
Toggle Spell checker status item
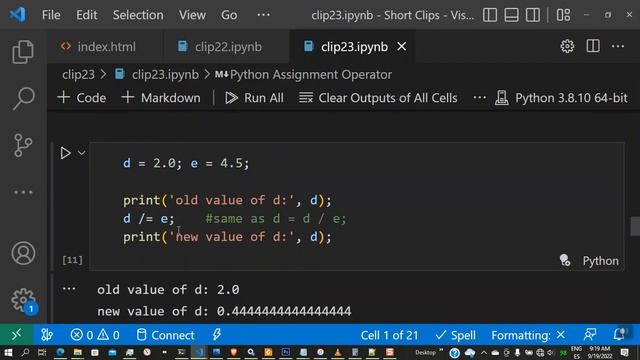(456, 335)
